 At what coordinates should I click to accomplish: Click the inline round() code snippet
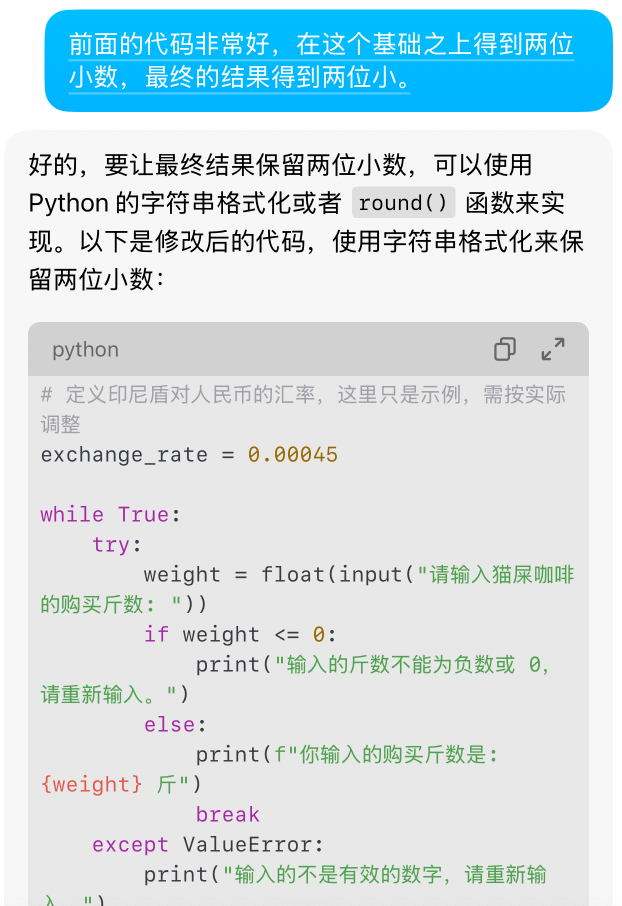pos(403,203)
